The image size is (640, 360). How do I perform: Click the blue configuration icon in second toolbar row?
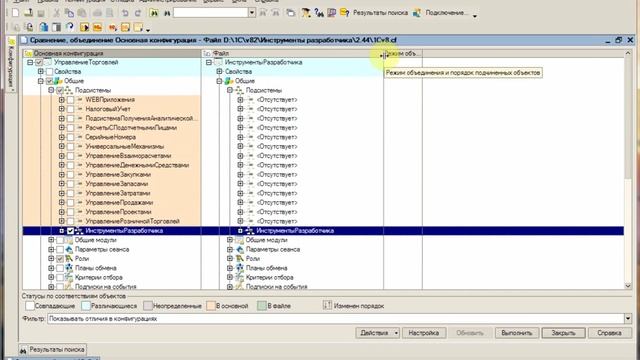[x=44, y=27]
